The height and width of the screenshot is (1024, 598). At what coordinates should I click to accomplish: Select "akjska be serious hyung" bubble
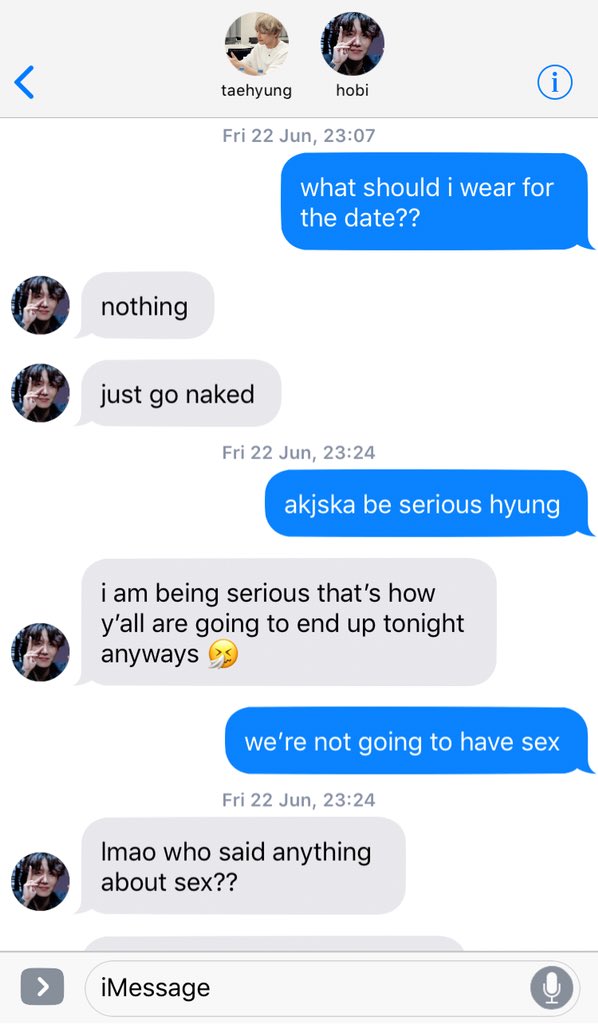[x=428, y=504]
